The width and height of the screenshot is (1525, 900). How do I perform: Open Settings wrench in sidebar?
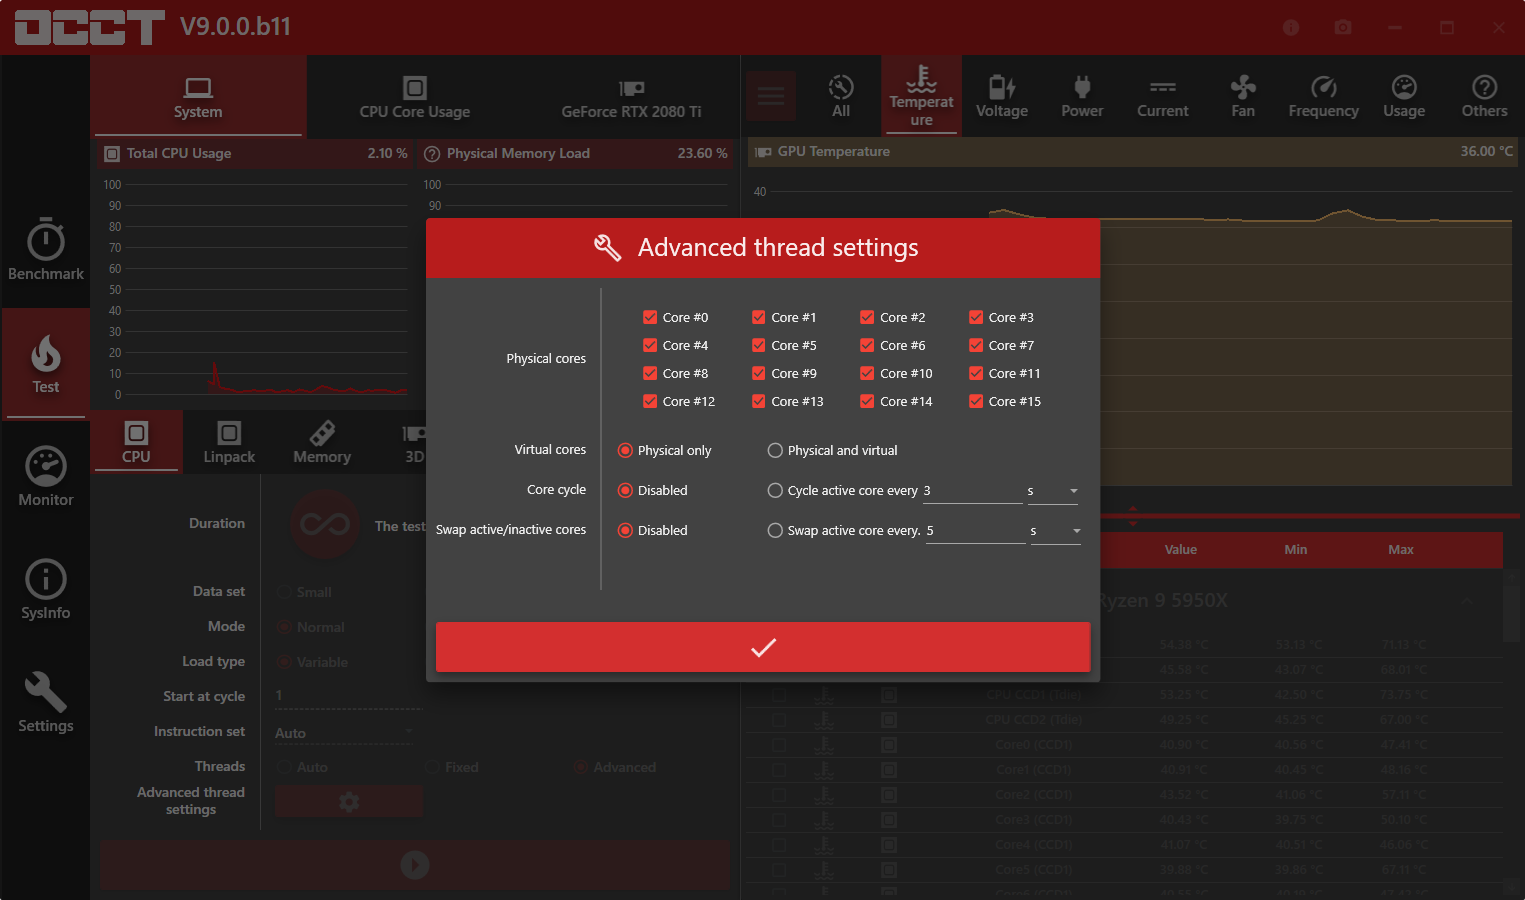click(x=46, y=702)
